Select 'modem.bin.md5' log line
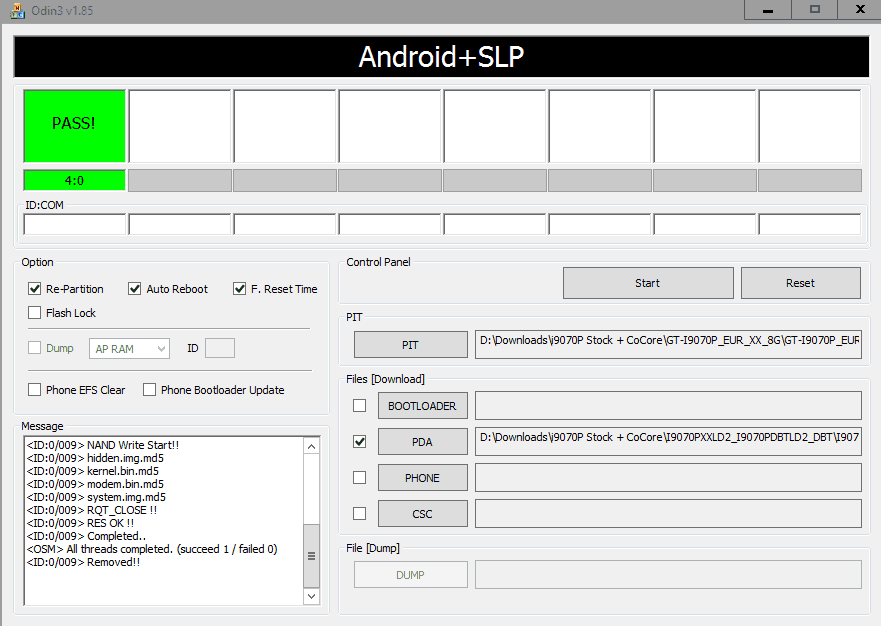The image size is (881, 626). point(95,484)
